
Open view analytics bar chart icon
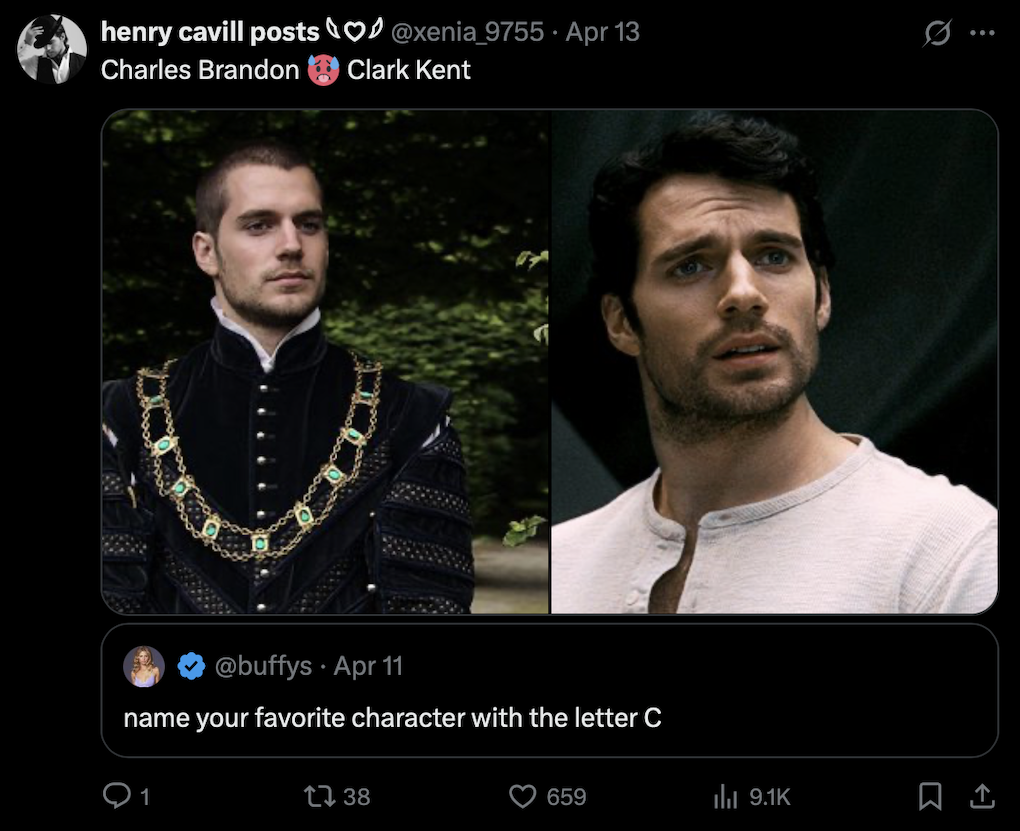tap(726, 796)
